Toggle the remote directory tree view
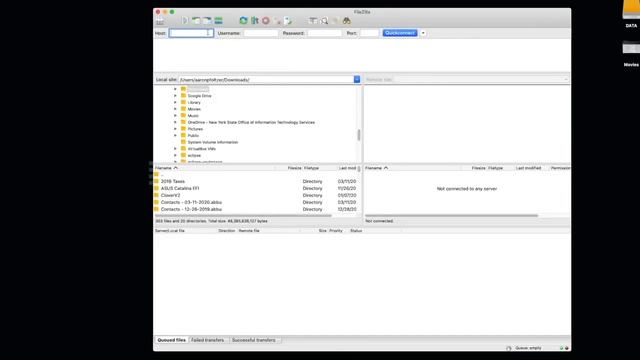This screenshot has width=640, height=360. coord(207,21)
